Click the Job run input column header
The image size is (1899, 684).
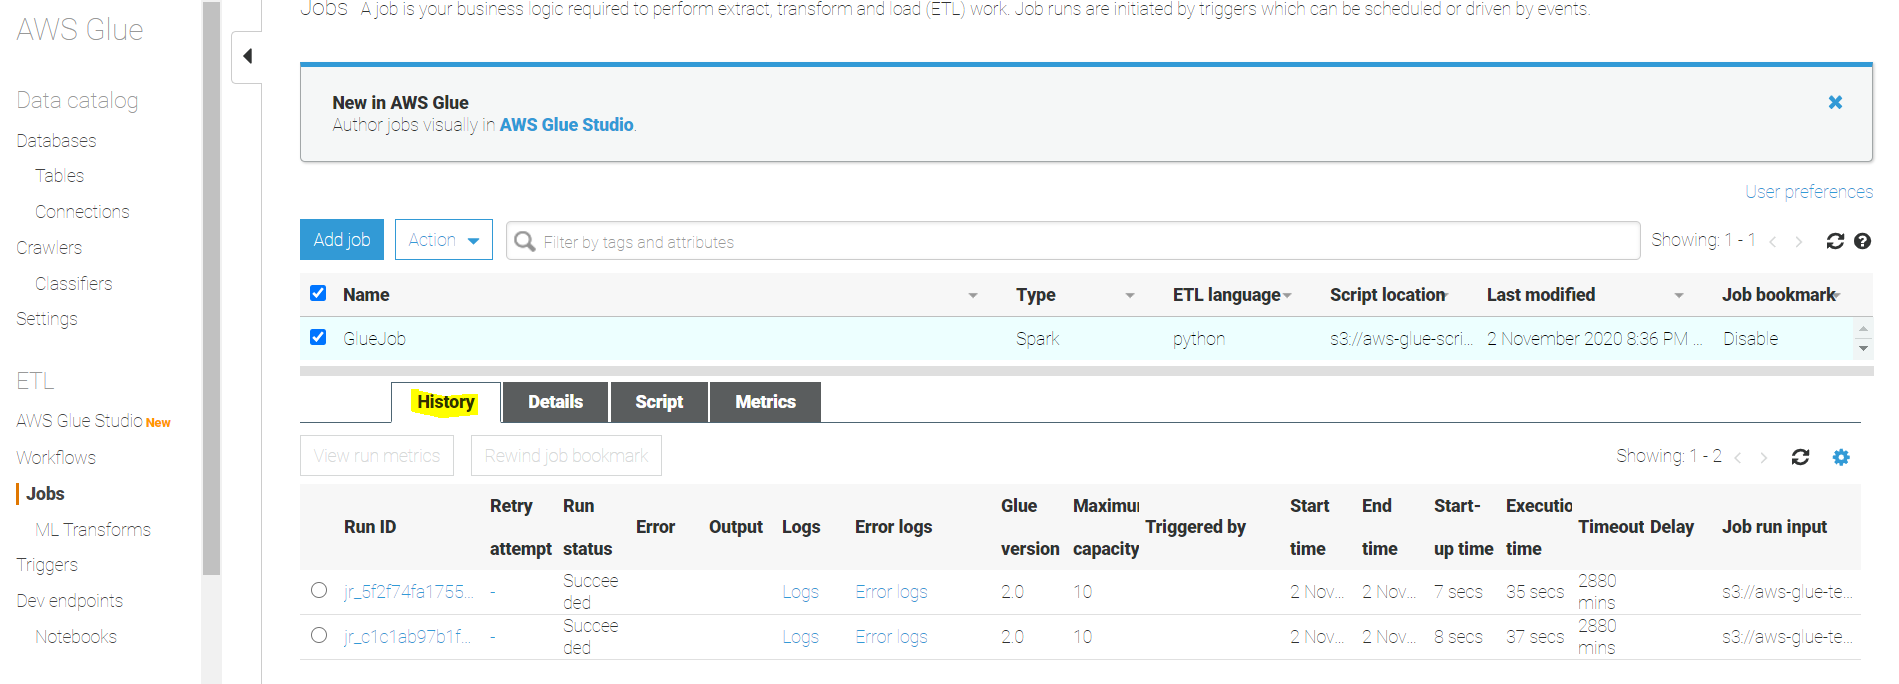coord(1774,527)
